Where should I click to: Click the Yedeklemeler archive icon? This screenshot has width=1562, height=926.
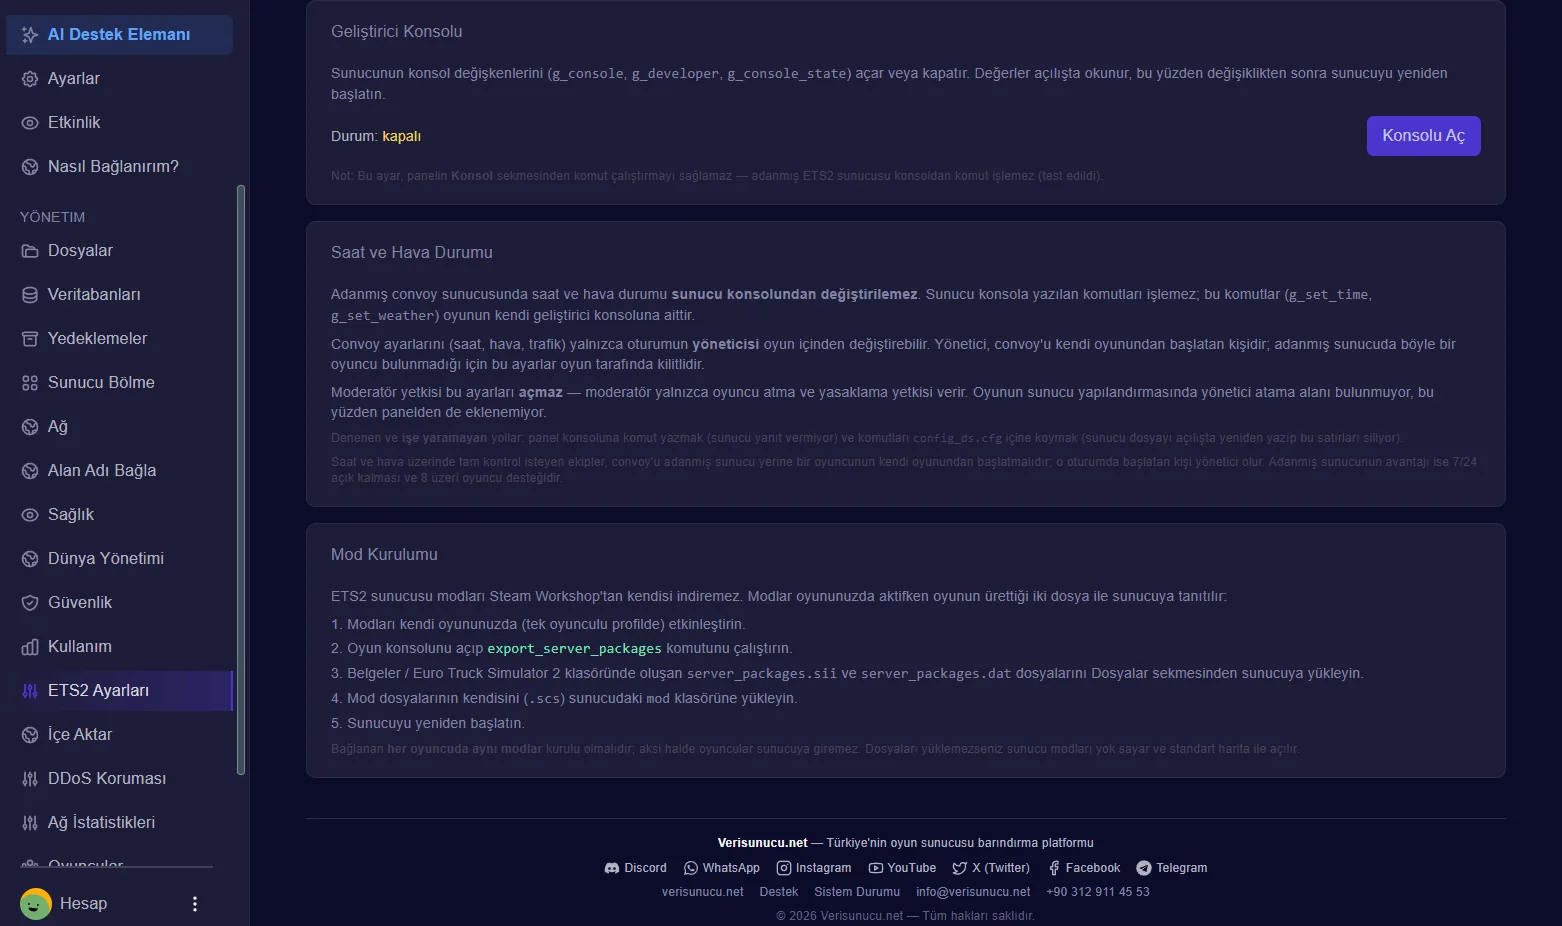point(30,339)
